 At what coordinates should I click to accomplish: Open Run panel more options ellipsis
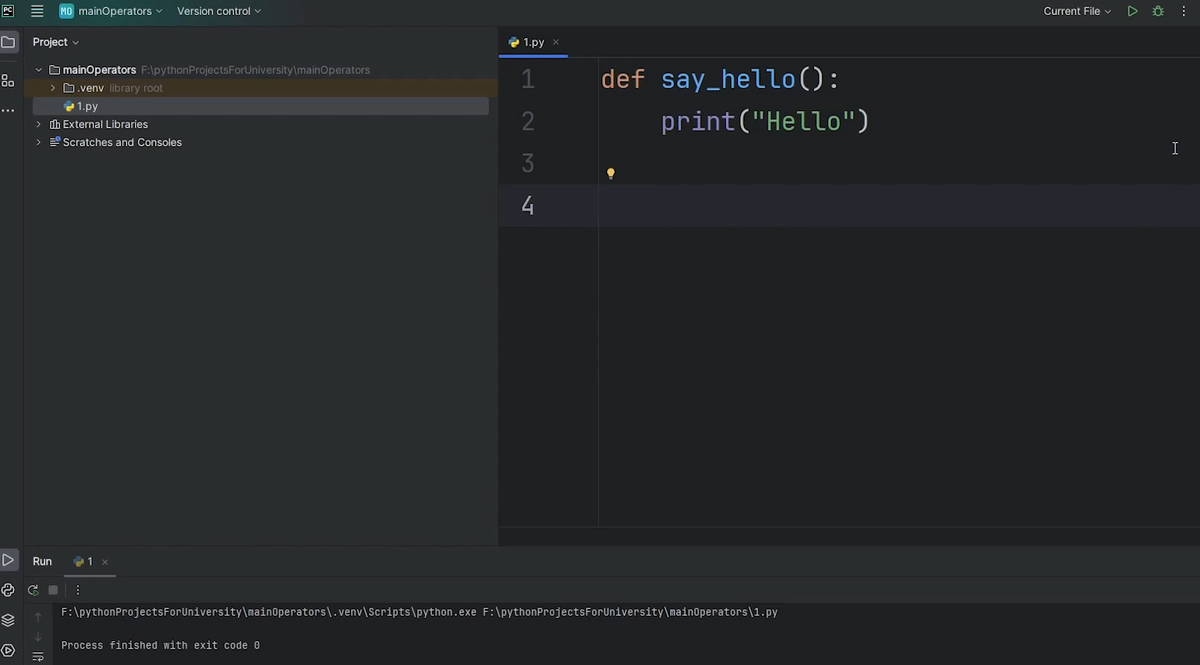click(77, 590)
